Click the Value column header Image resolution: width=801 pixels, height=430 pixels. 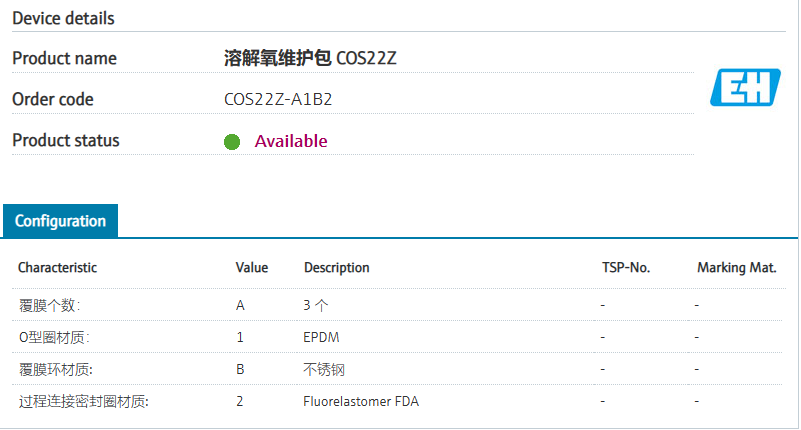coord(252,268)
